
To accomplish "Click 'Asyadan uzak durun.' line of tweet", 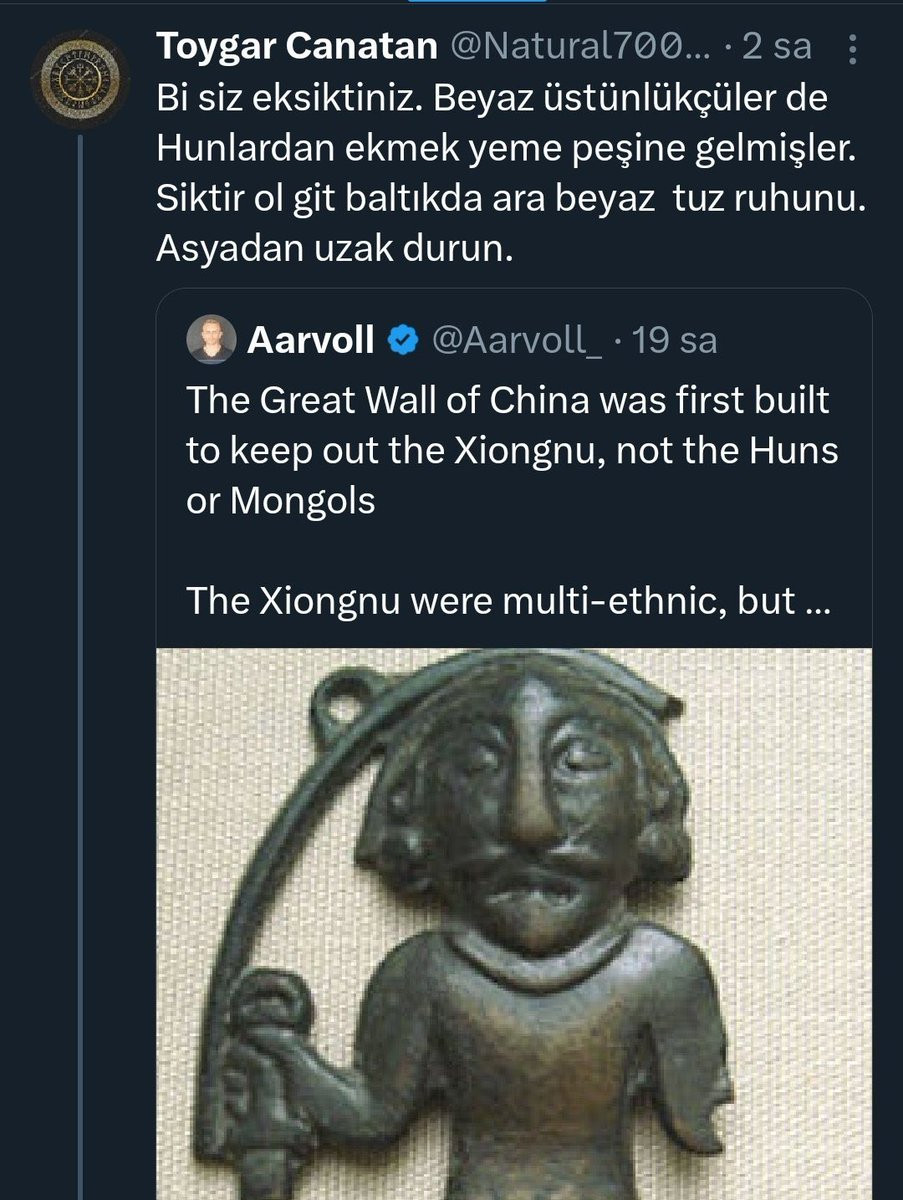I will pyautogui.click(x=334, y=250).
